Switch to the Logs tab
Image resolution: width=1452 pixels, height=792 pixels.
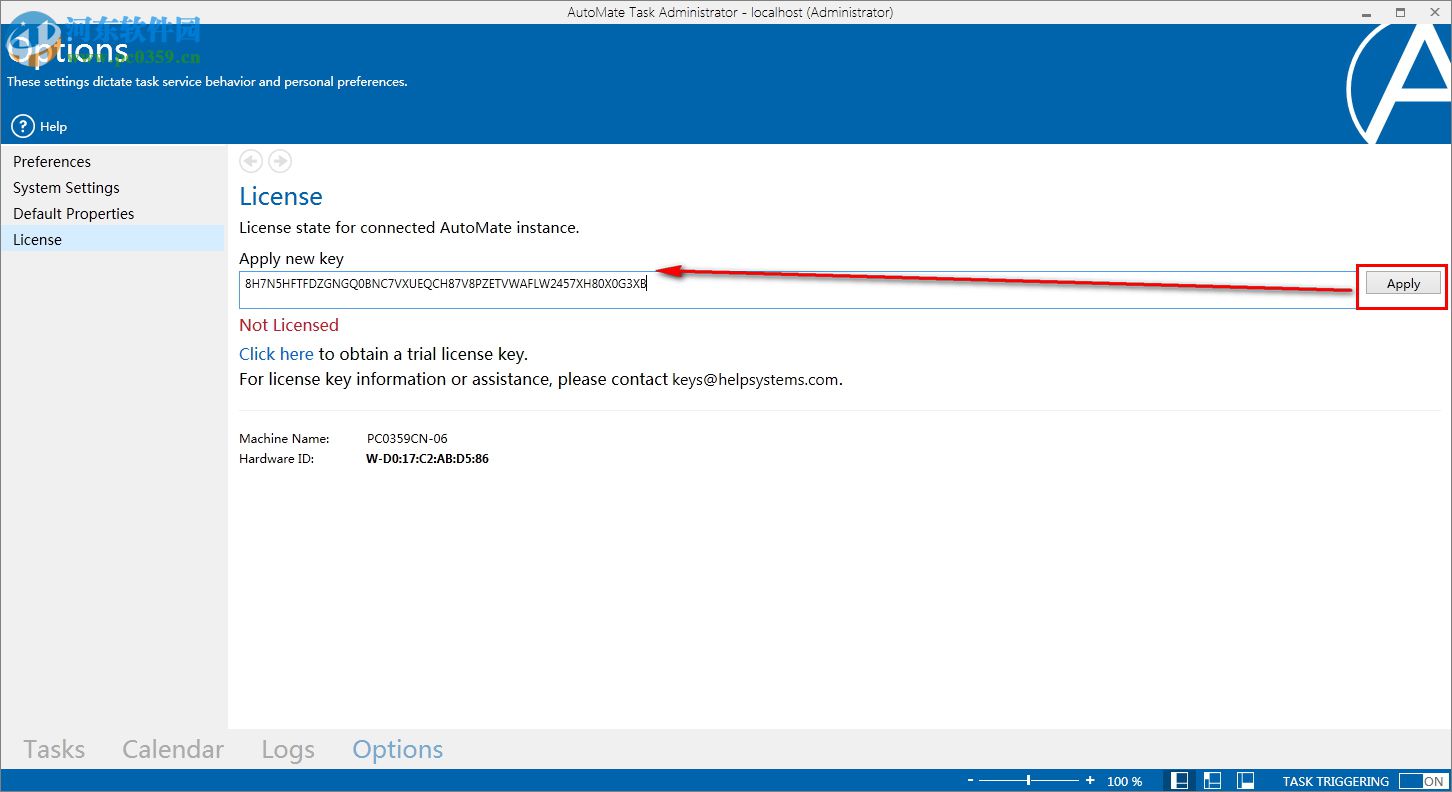(x=288, y=749)
